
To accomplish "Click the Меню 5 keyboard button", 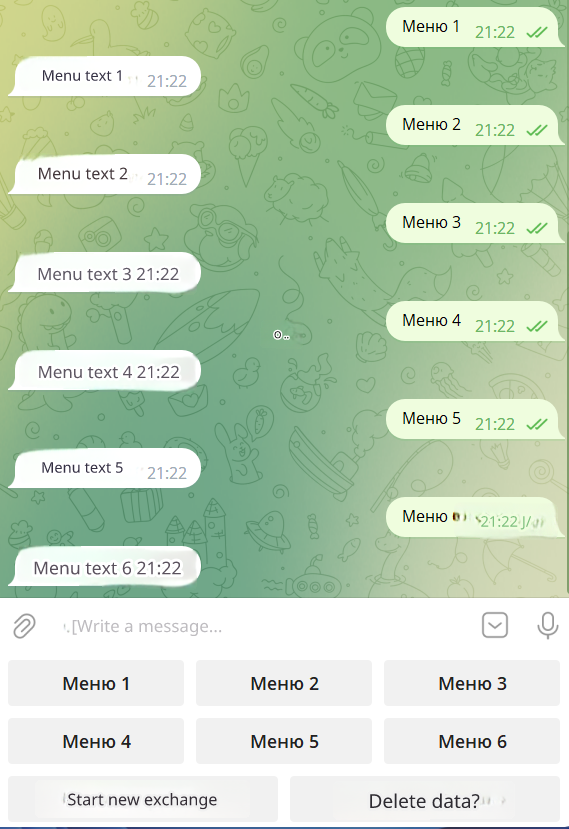I will click(284, 741).
